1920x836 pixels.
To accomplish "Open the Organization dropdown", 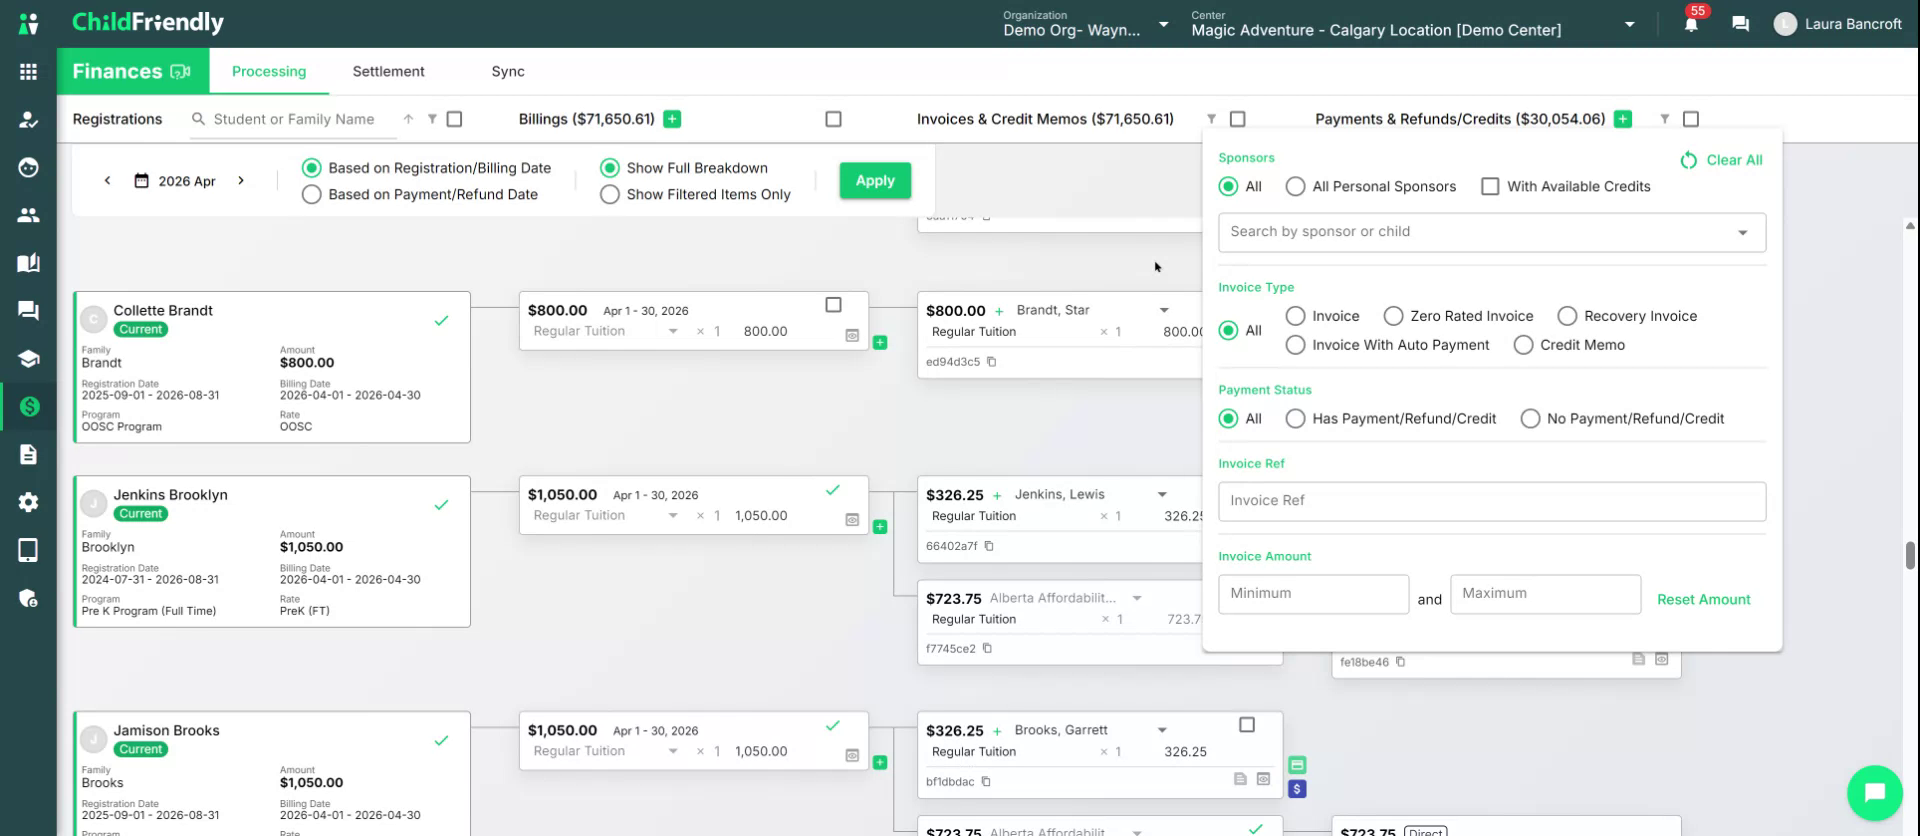I will coord(1087,24).
